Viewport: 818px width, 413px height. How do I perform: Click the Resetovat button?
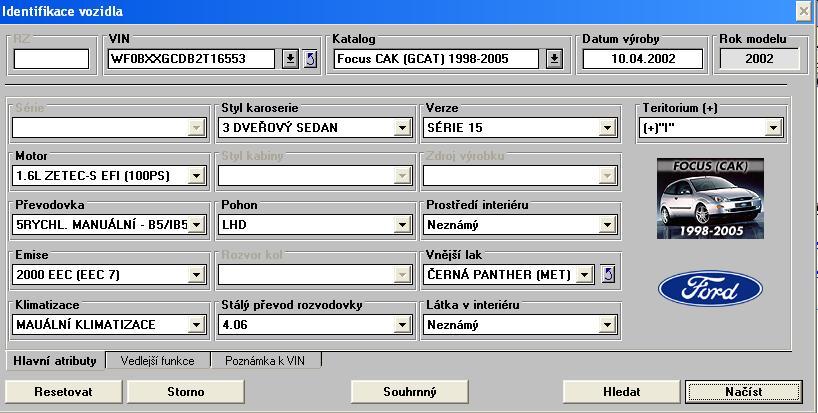click(63, 392)
